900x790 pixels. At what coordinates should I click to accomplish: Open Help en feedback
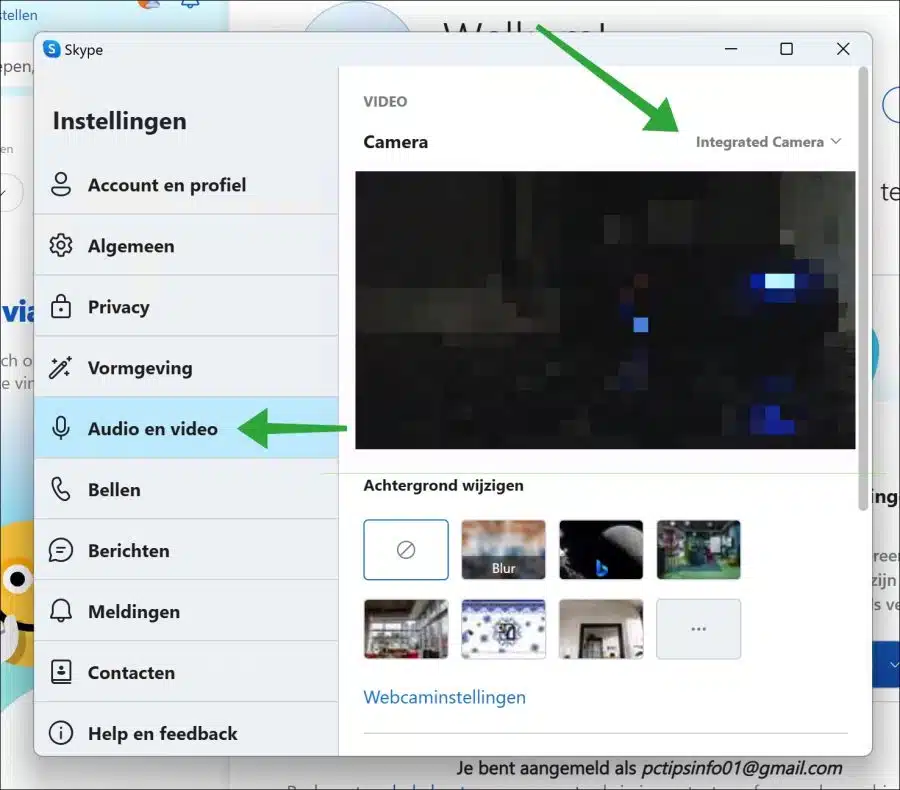coord(186,733)
